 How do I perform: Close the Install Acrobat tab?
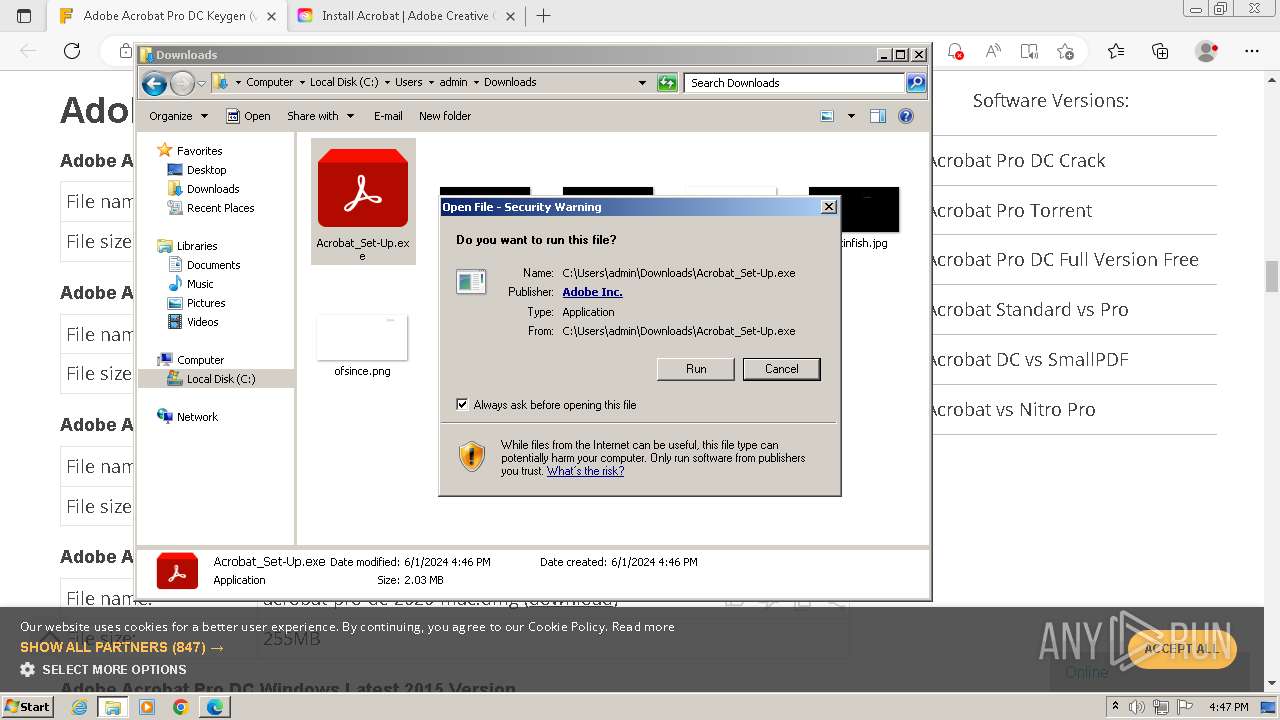[509, 16]
